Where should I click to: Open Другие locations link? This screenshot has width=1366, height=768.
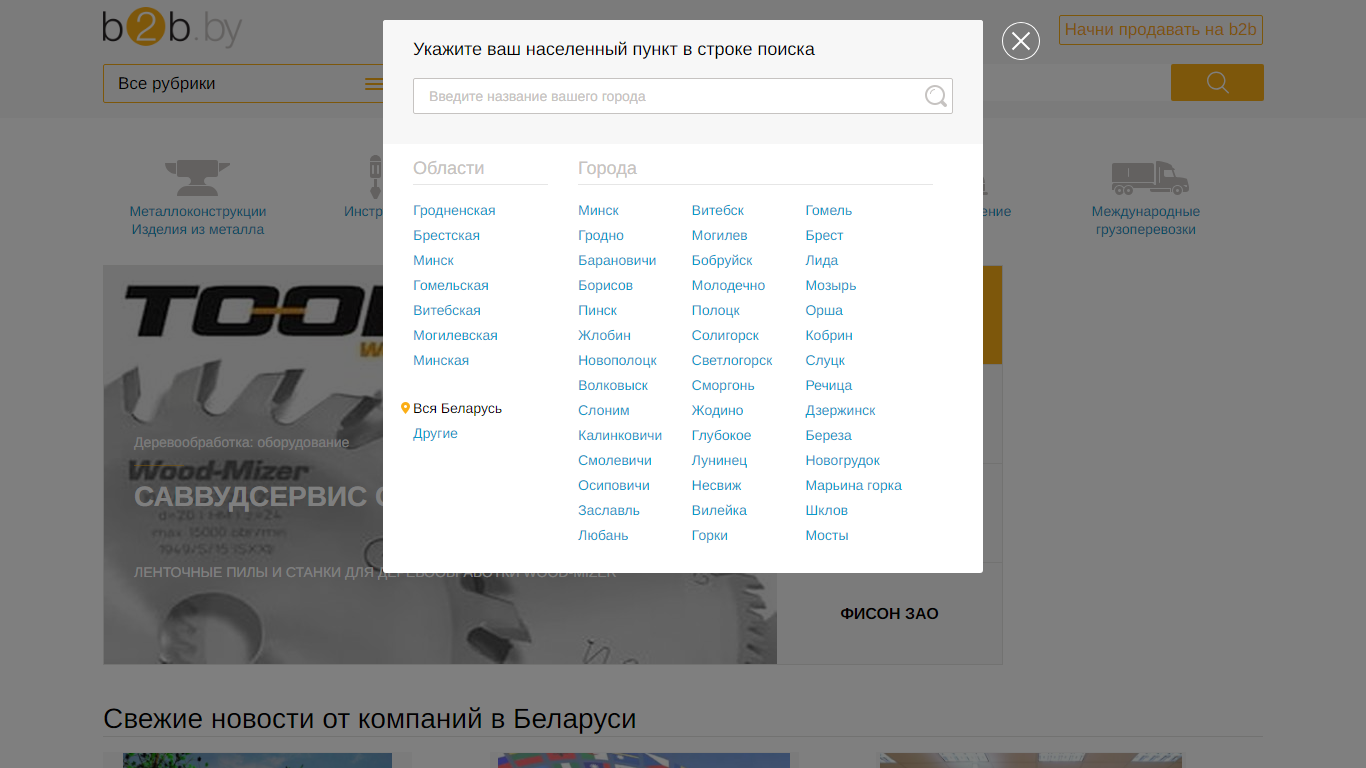[435, 433]
